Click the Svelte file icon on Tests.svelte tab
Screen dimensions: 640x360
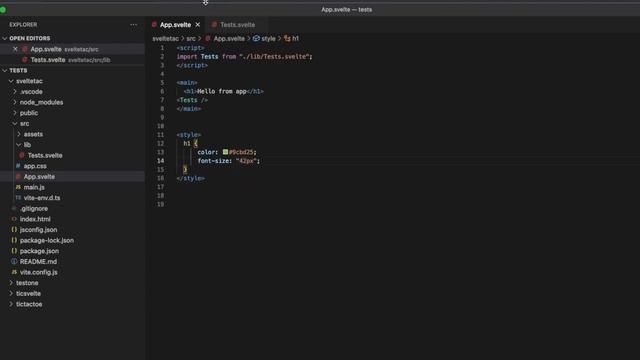click(x=214, y=24)
